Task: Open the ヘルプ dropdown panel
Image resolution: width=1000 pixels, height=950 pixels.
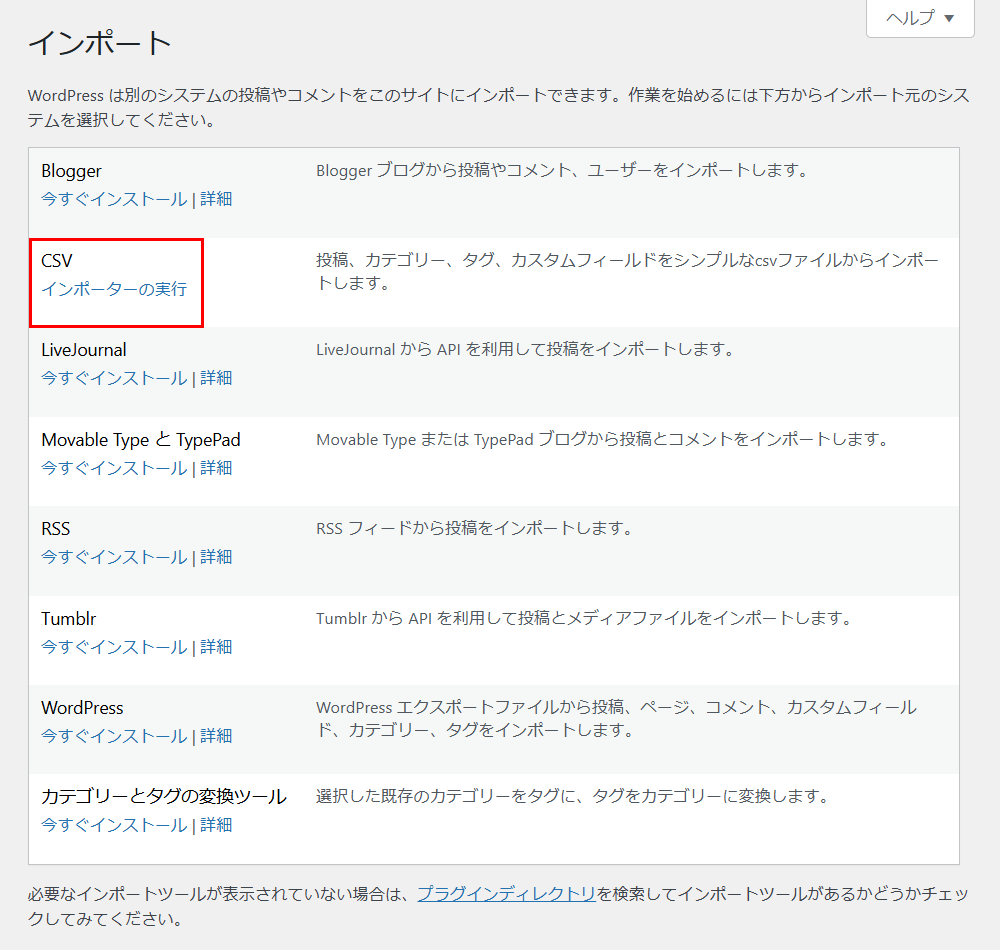Action: [910, 17]
